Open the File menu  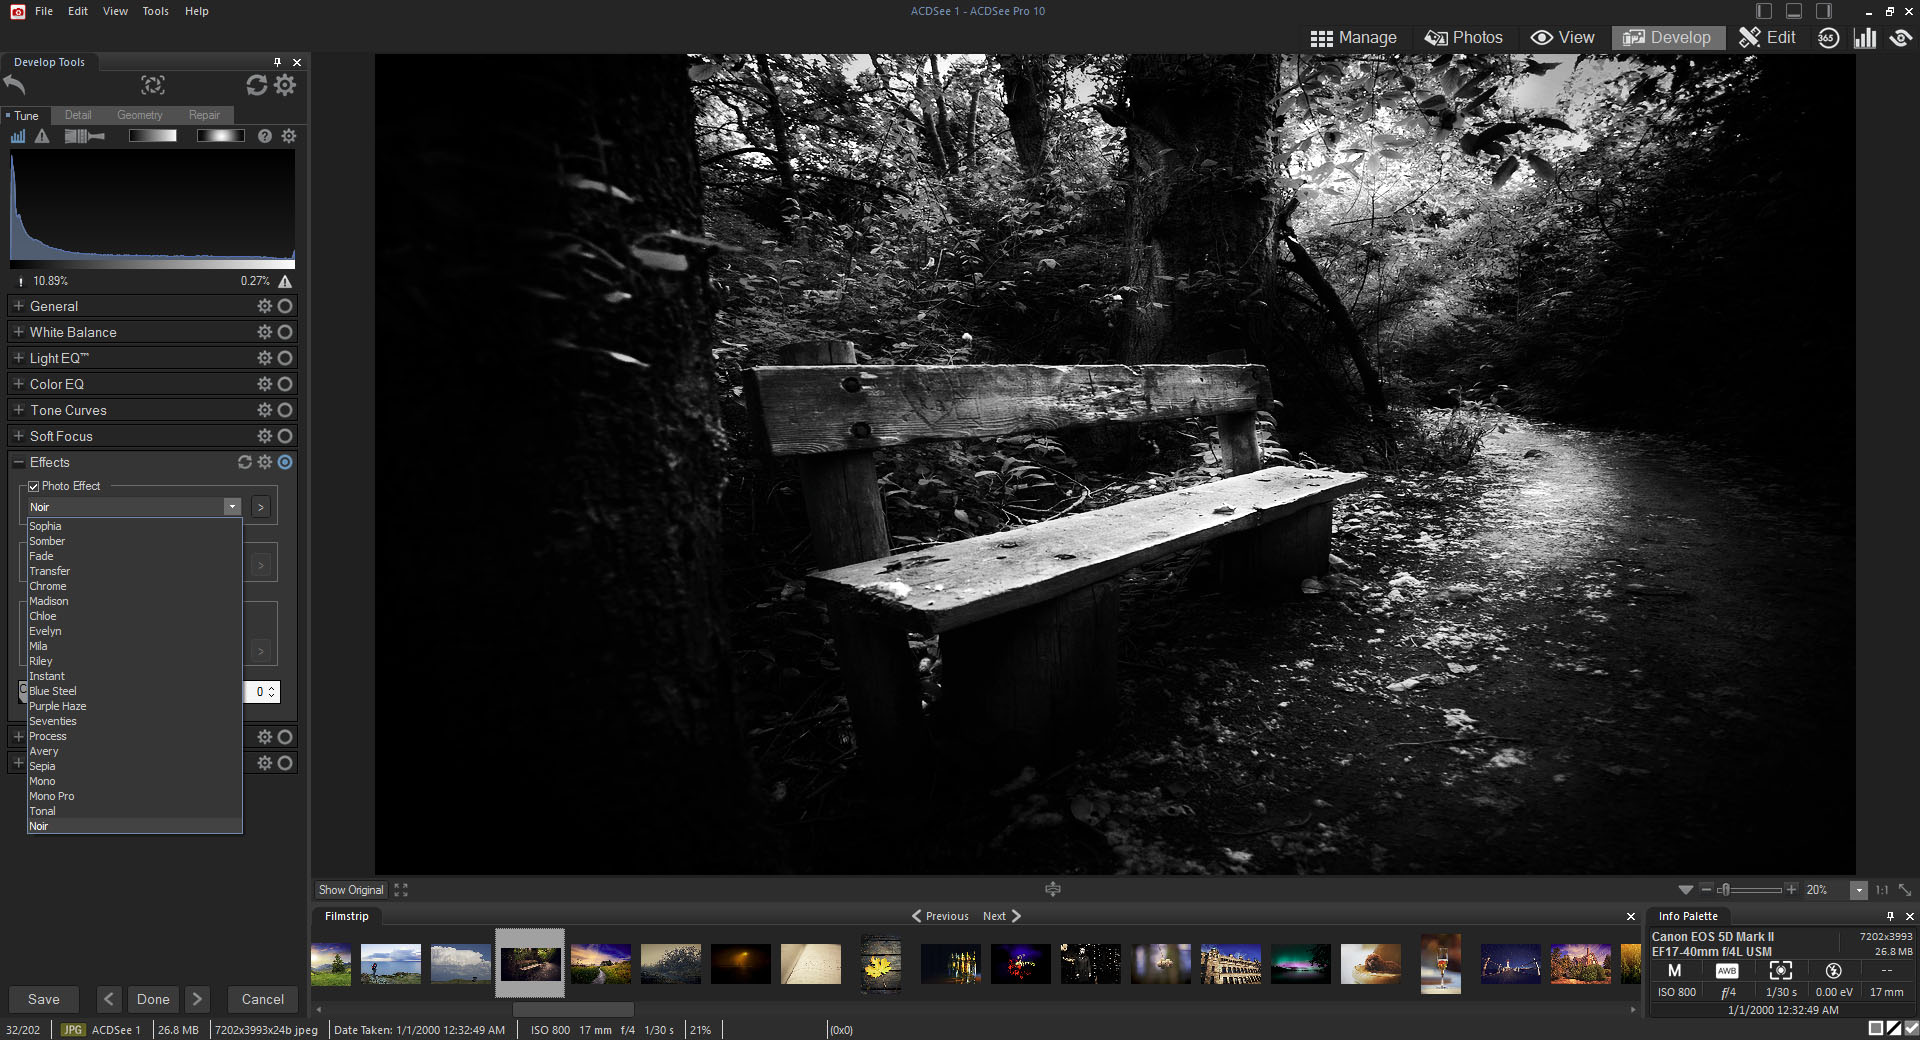[44, 11]
